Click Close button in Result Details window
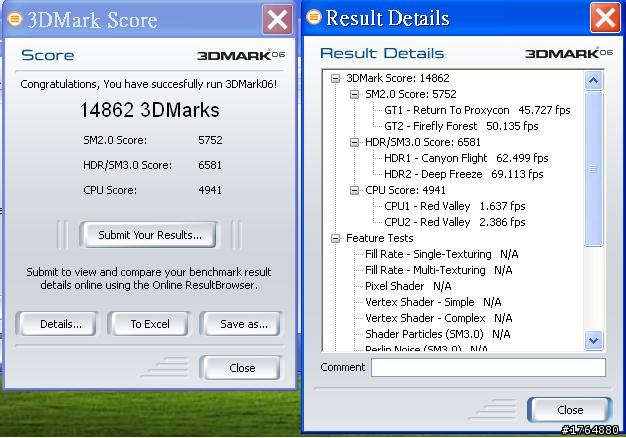 pyautogui.click(x=570, y=410)
